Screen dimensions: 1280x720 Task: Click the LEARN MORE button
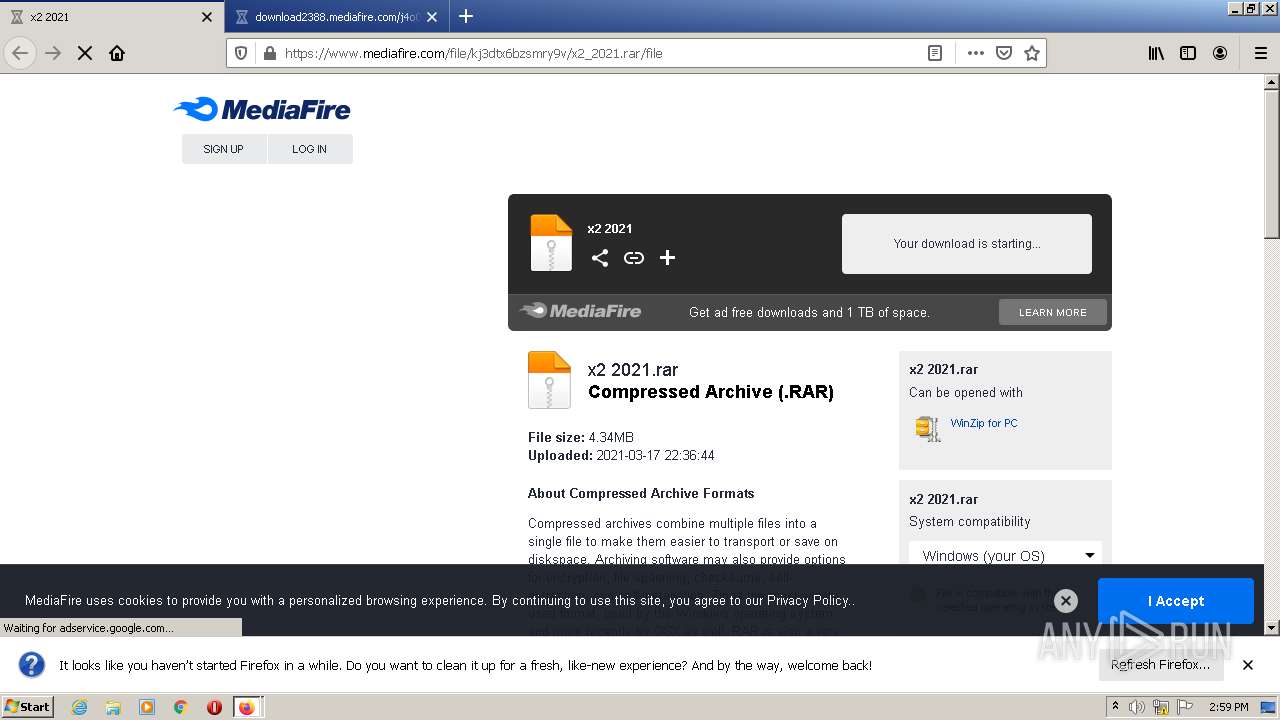(1052, 312)
